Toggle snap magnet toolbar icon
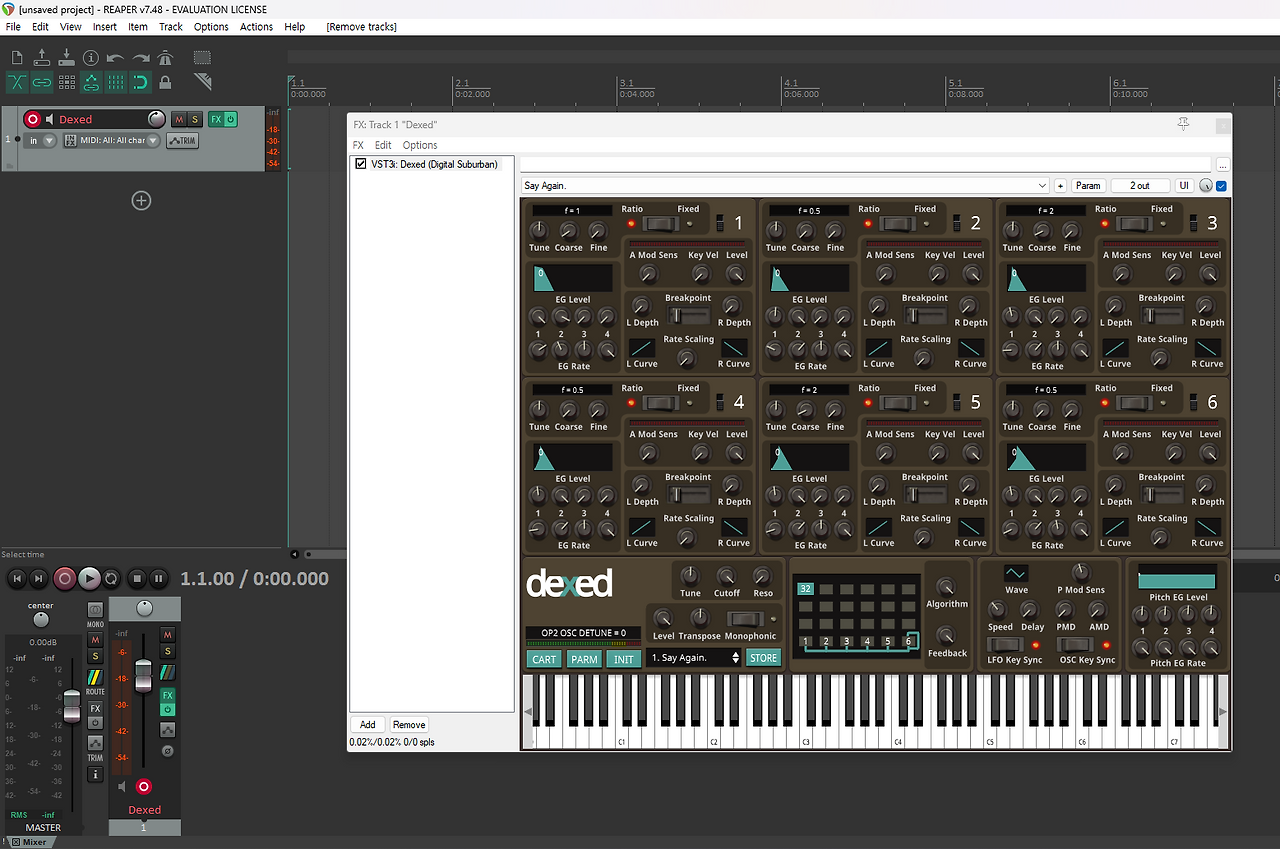 tap(141, 82)
